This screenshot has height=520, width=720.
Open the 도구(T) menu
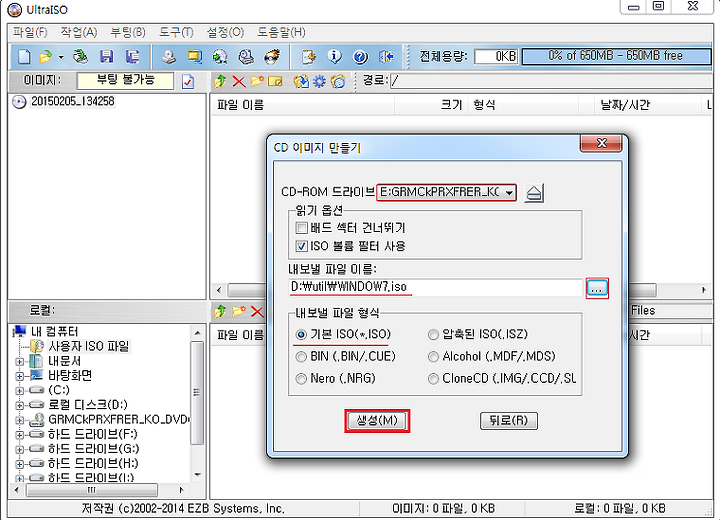click(x=176, y=32)
